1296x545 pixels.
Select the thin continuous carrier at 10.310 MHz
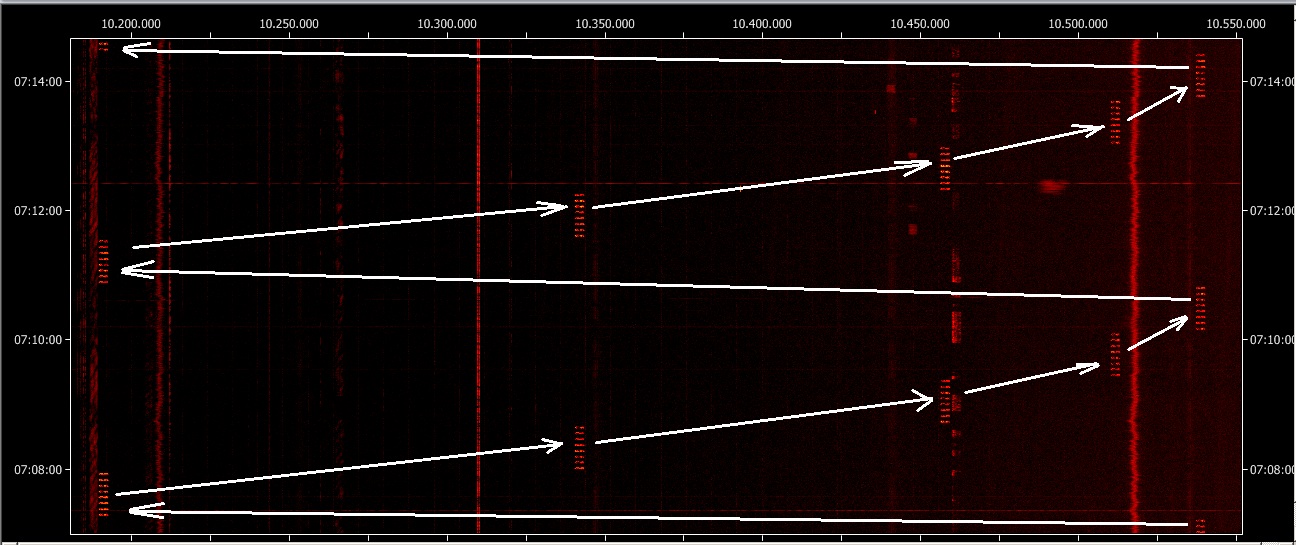point(478,300)
